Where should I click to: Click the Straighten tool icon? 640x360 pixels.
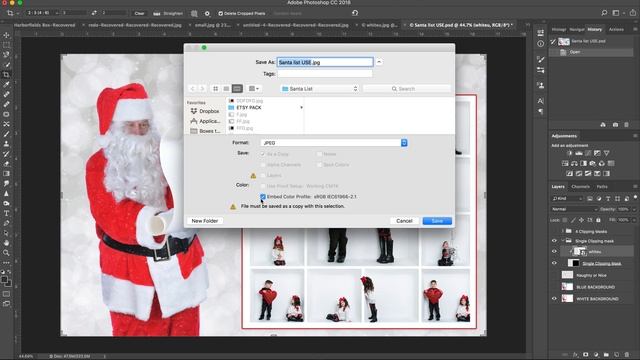[x=157, y=13]
